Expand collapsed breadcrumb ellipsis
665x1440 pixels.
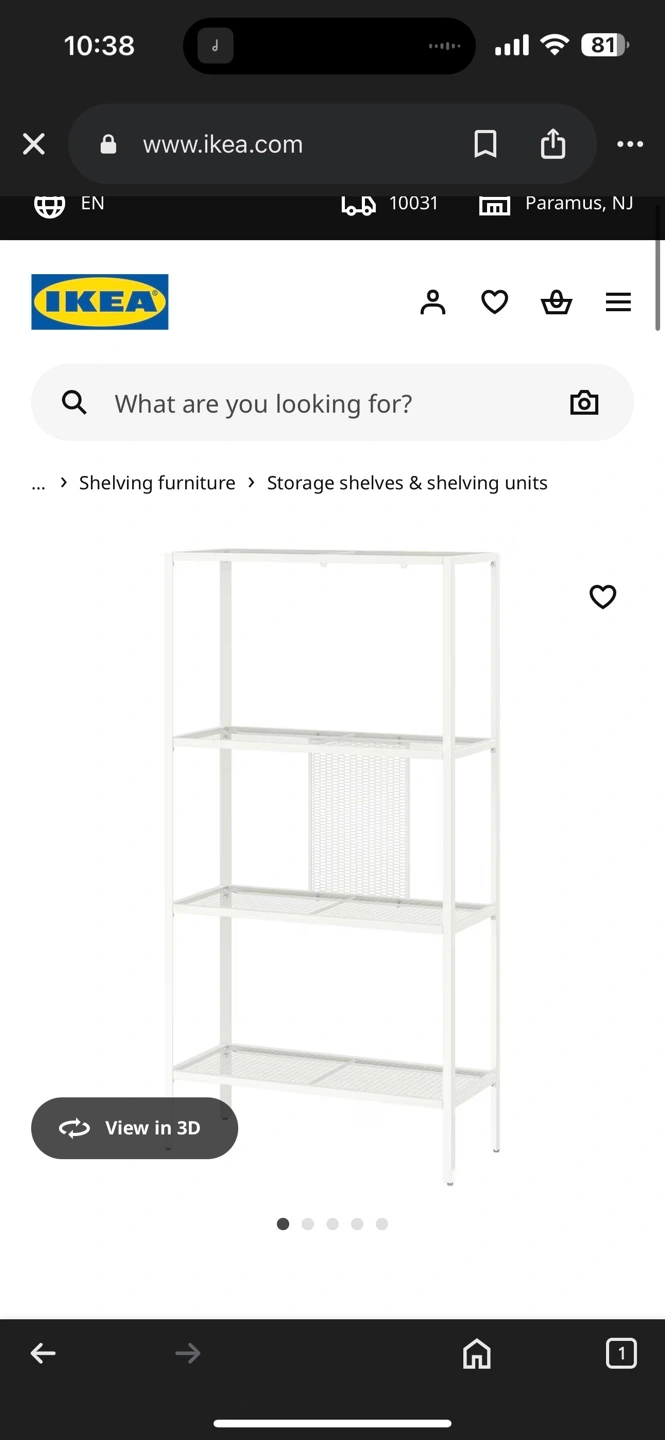(x=38, y=484)
